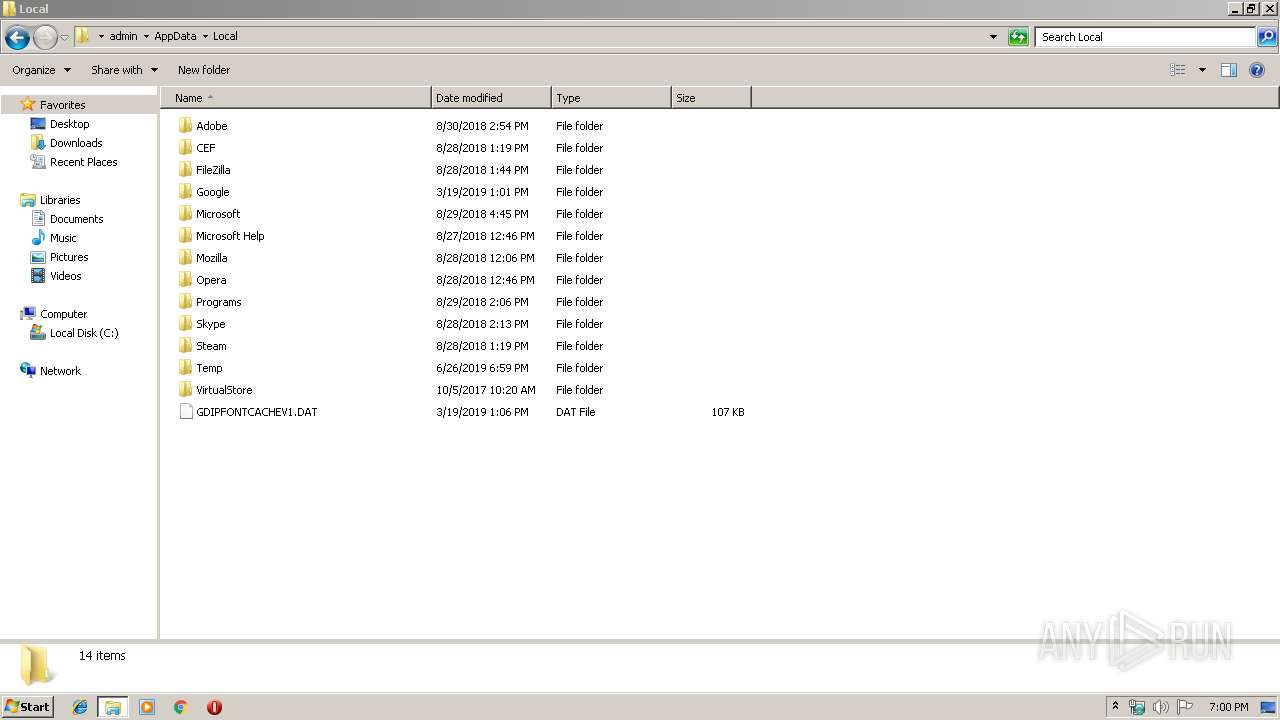Click the Forward navigation arrow

coord(45,38)
